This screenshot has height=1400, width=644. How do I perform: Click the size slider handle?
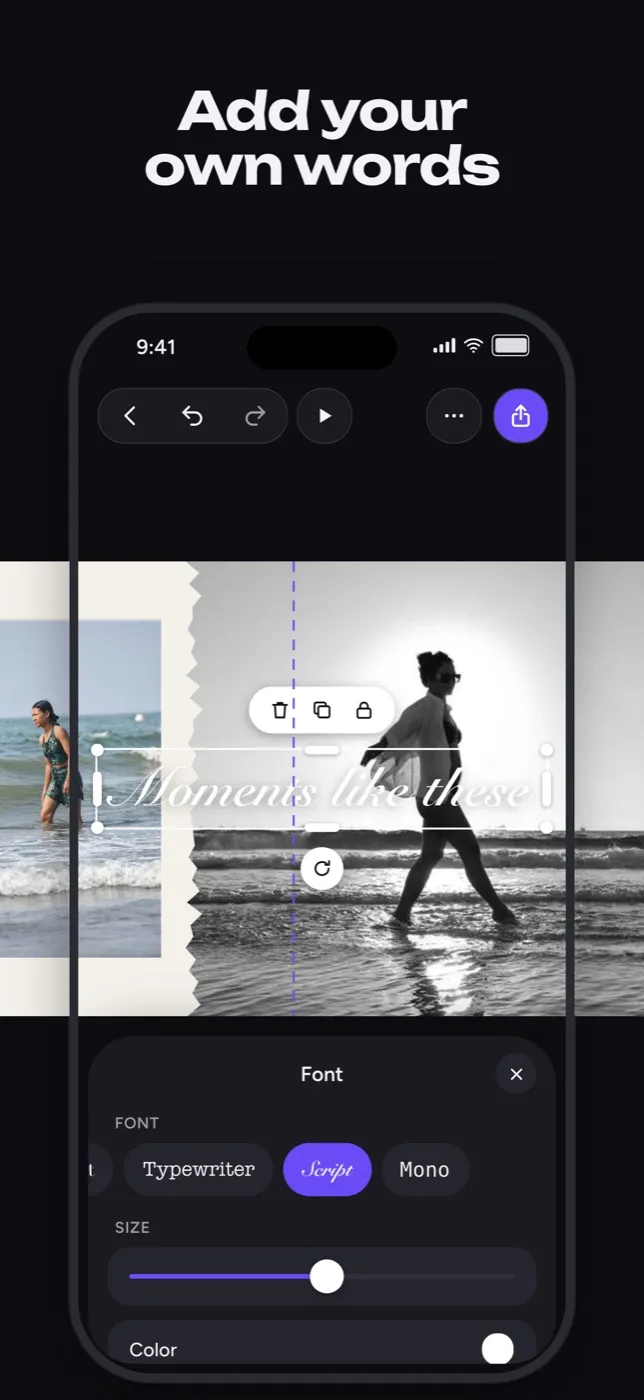[327, 1276]
